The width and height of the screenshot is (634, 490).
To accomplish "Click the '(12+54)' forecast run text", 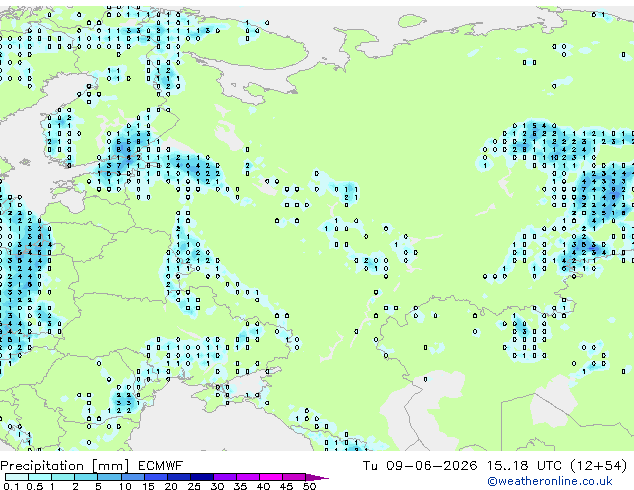I will click(x=599, y=466).
